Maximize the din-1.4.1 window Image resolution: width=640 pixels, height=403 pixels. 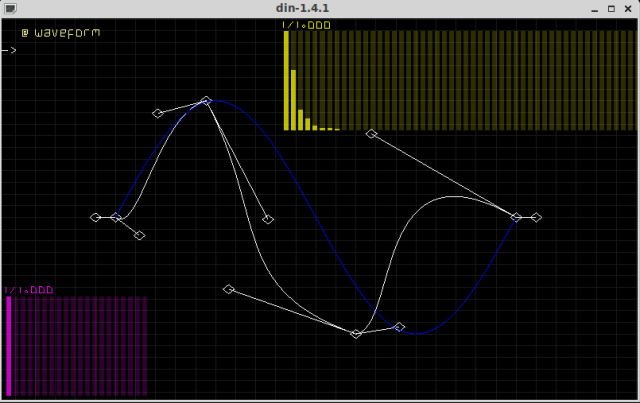pos(611,7)
